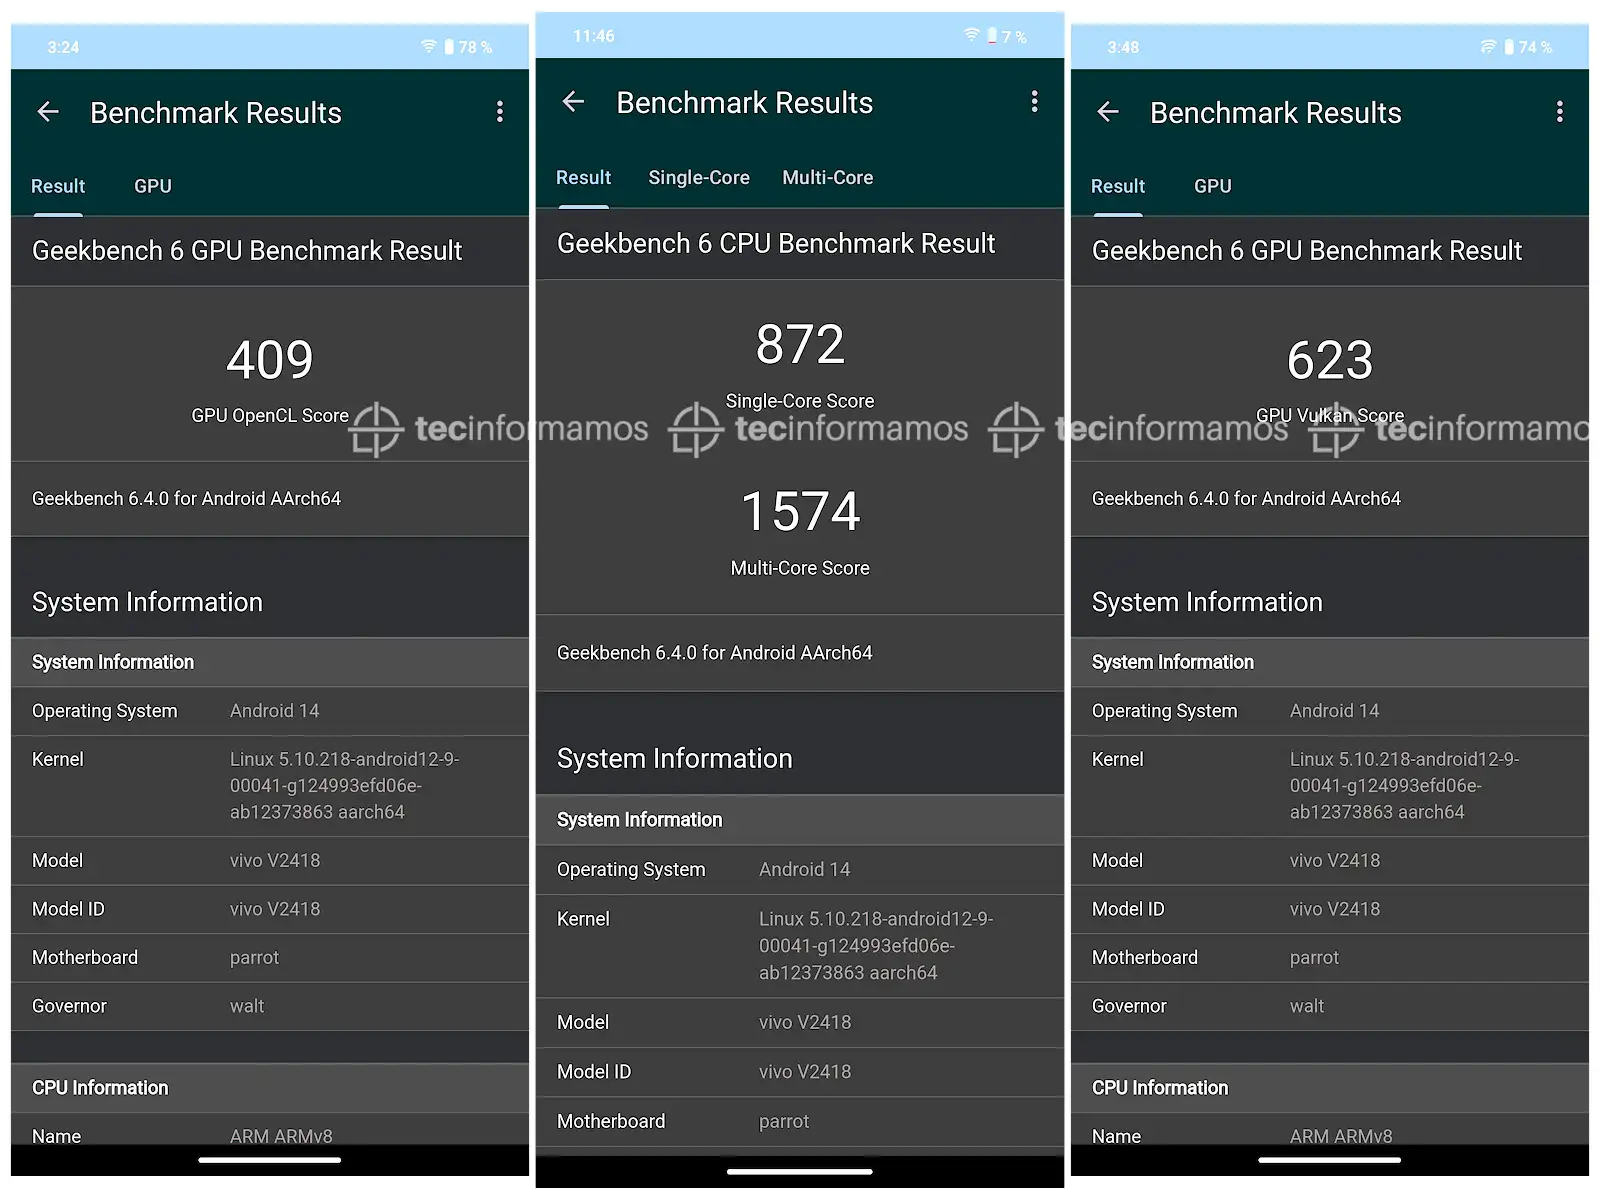1600x1200 pixels.
Task: Open the overflow menu on the Vulkan results screen
Action: (x=1559, y=112)
